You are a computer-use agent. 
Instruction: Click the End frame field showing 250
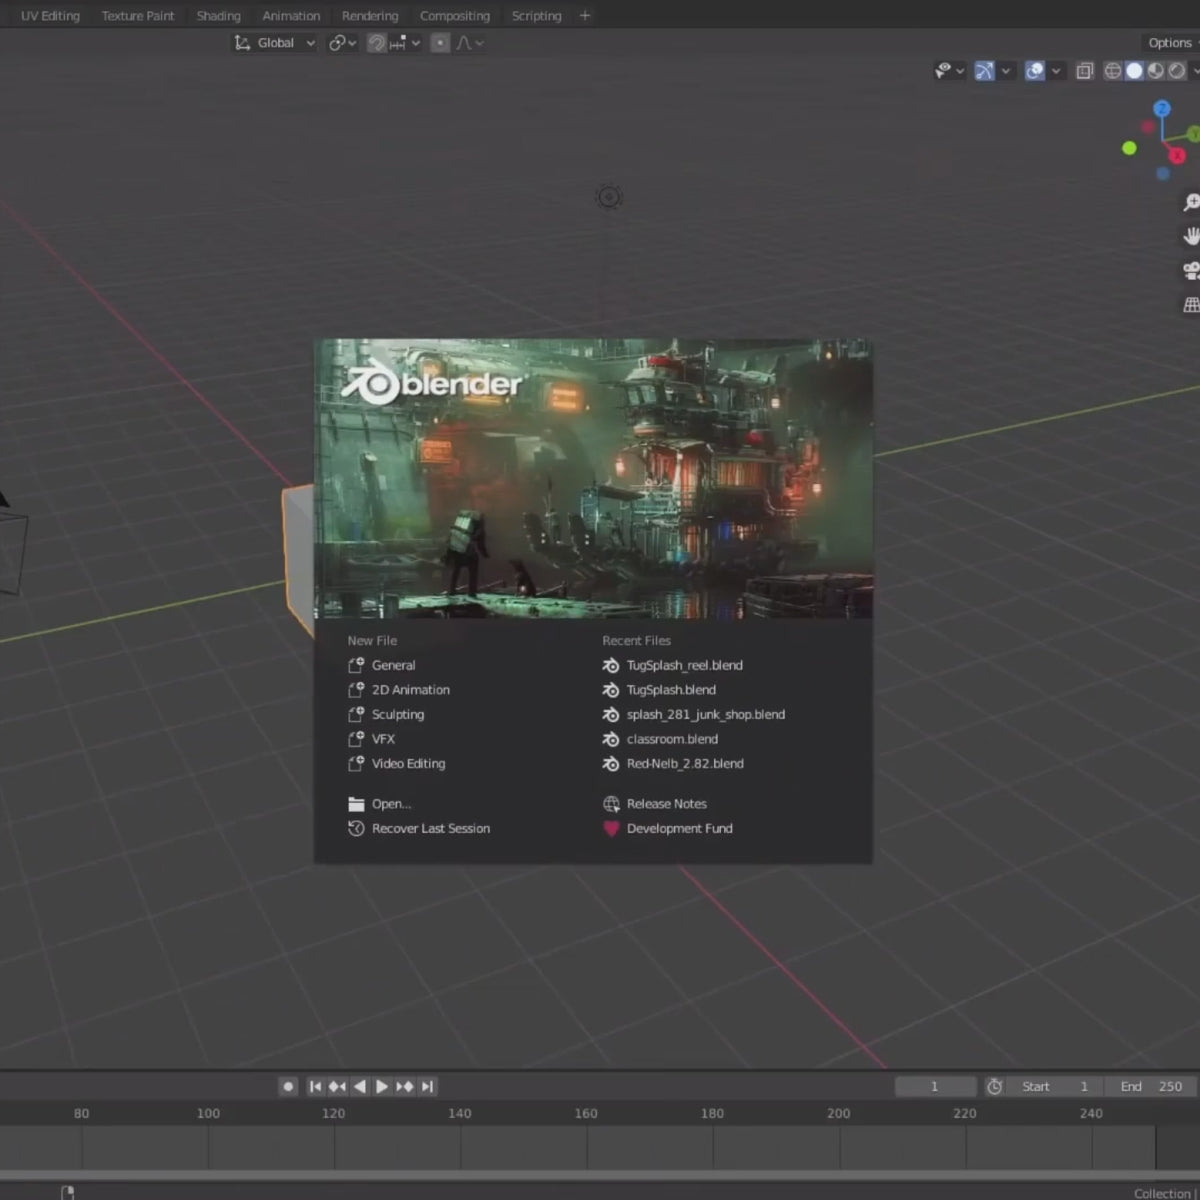(x=1150, y=1086)
